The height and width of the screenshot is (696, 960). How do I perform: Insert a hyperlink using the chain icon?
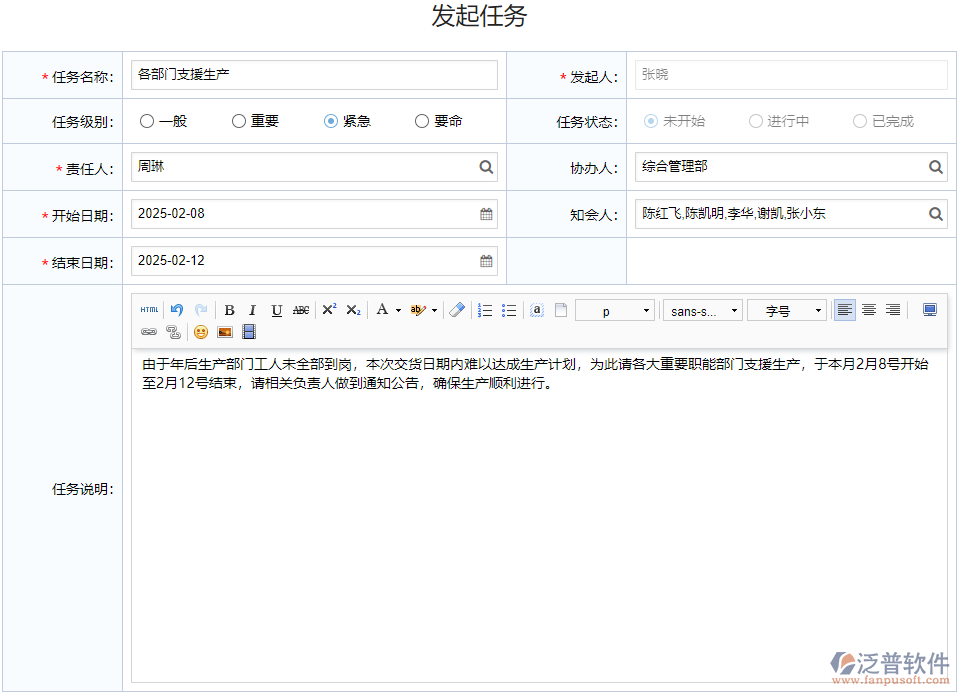(x=149, y=332)
